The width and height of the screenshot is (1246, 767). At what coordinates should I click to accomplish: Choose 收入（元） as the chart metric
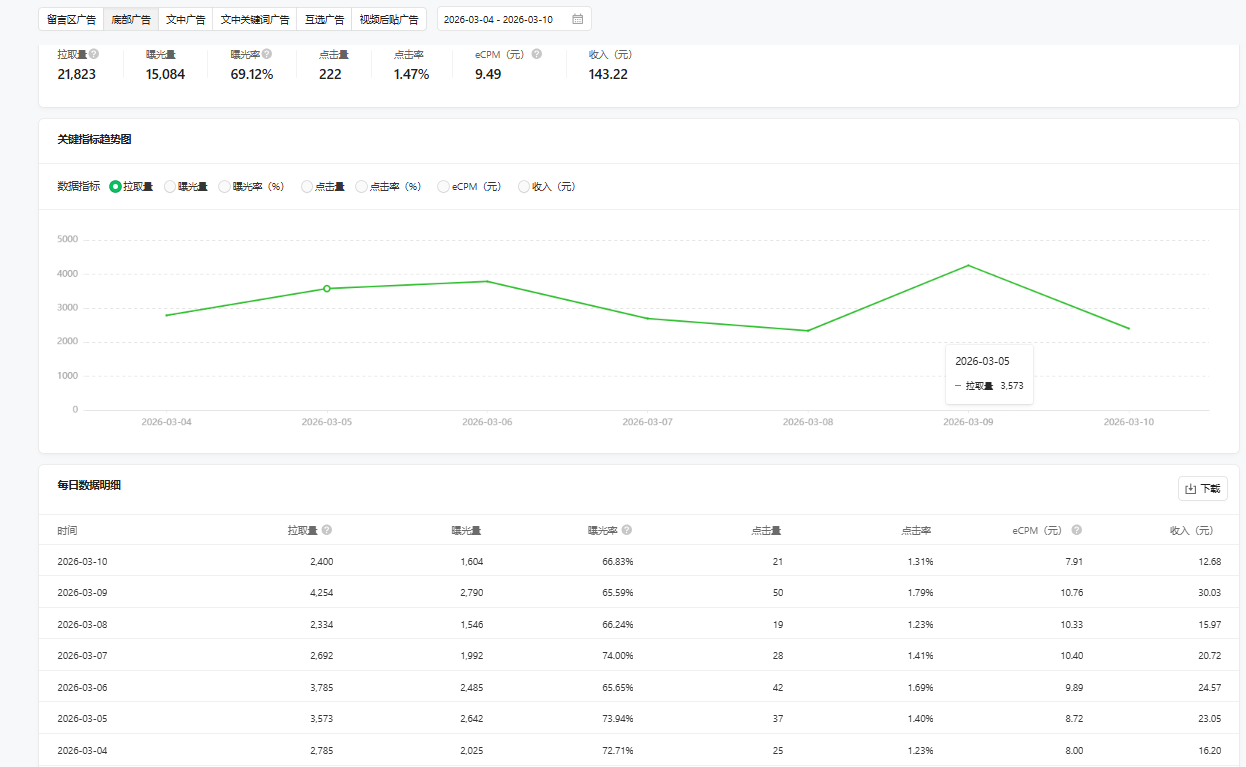click(524, 186)
